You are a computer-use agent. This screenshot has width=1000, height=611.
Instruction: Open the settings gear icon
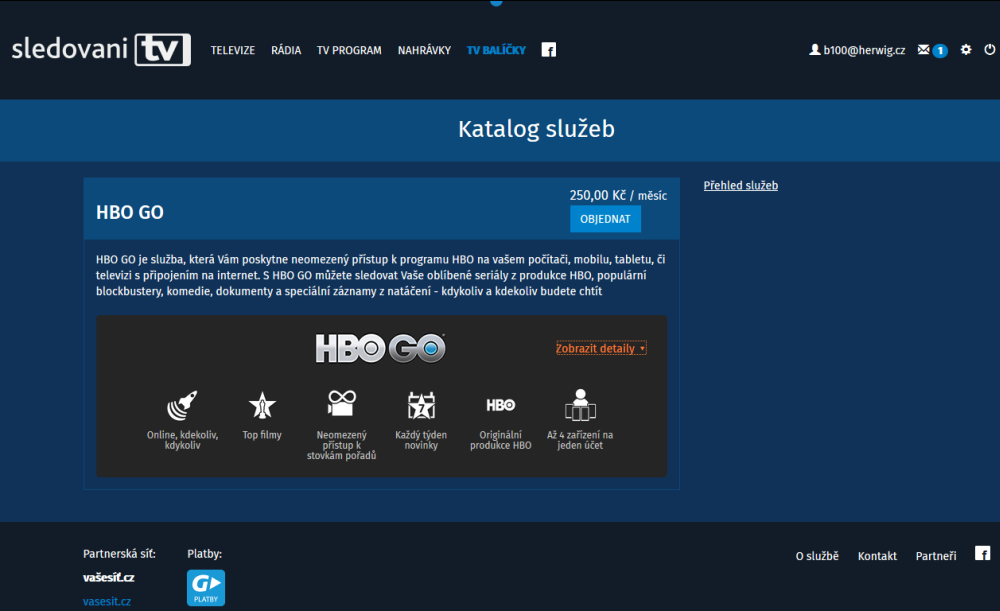point(966,50)
